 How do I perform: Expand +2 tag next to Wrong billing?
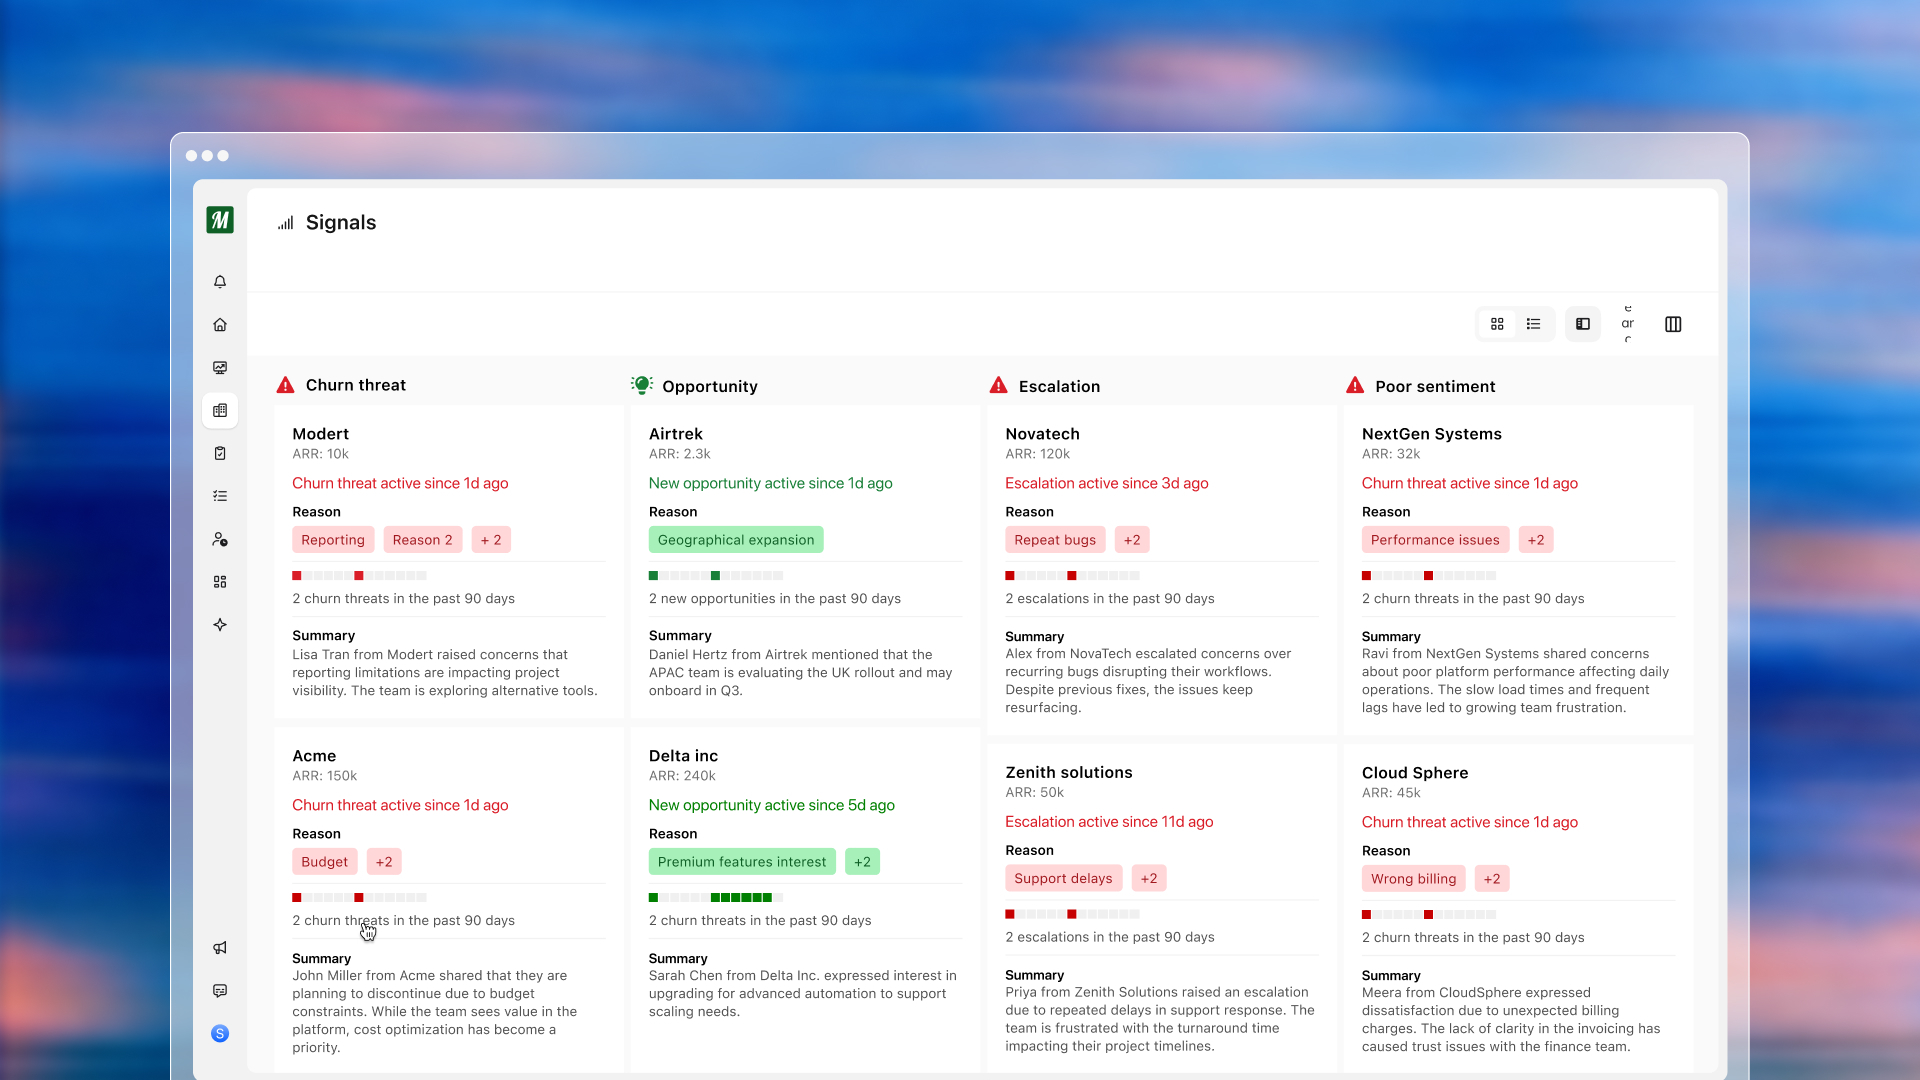[1492, 879]
